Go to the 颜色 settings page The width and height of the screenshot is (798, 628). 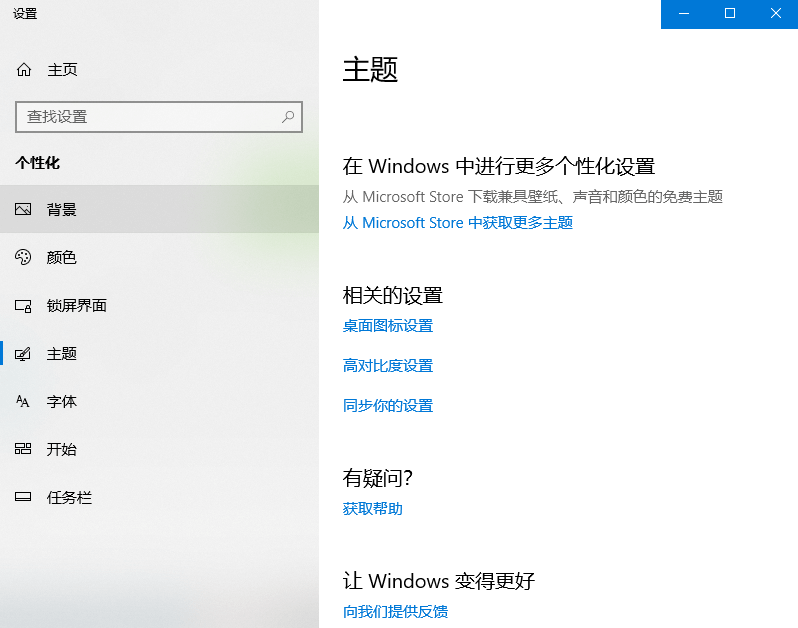(159, 257)
